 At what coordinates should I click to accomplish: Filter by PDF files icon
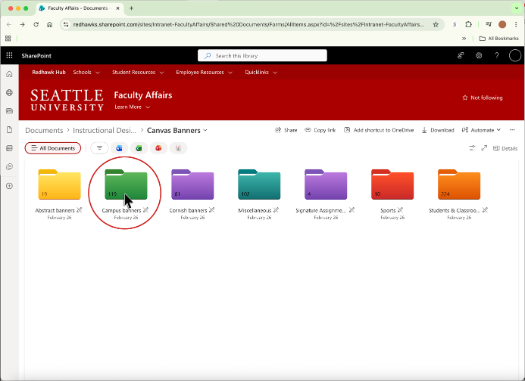click(x=178, y=148)
